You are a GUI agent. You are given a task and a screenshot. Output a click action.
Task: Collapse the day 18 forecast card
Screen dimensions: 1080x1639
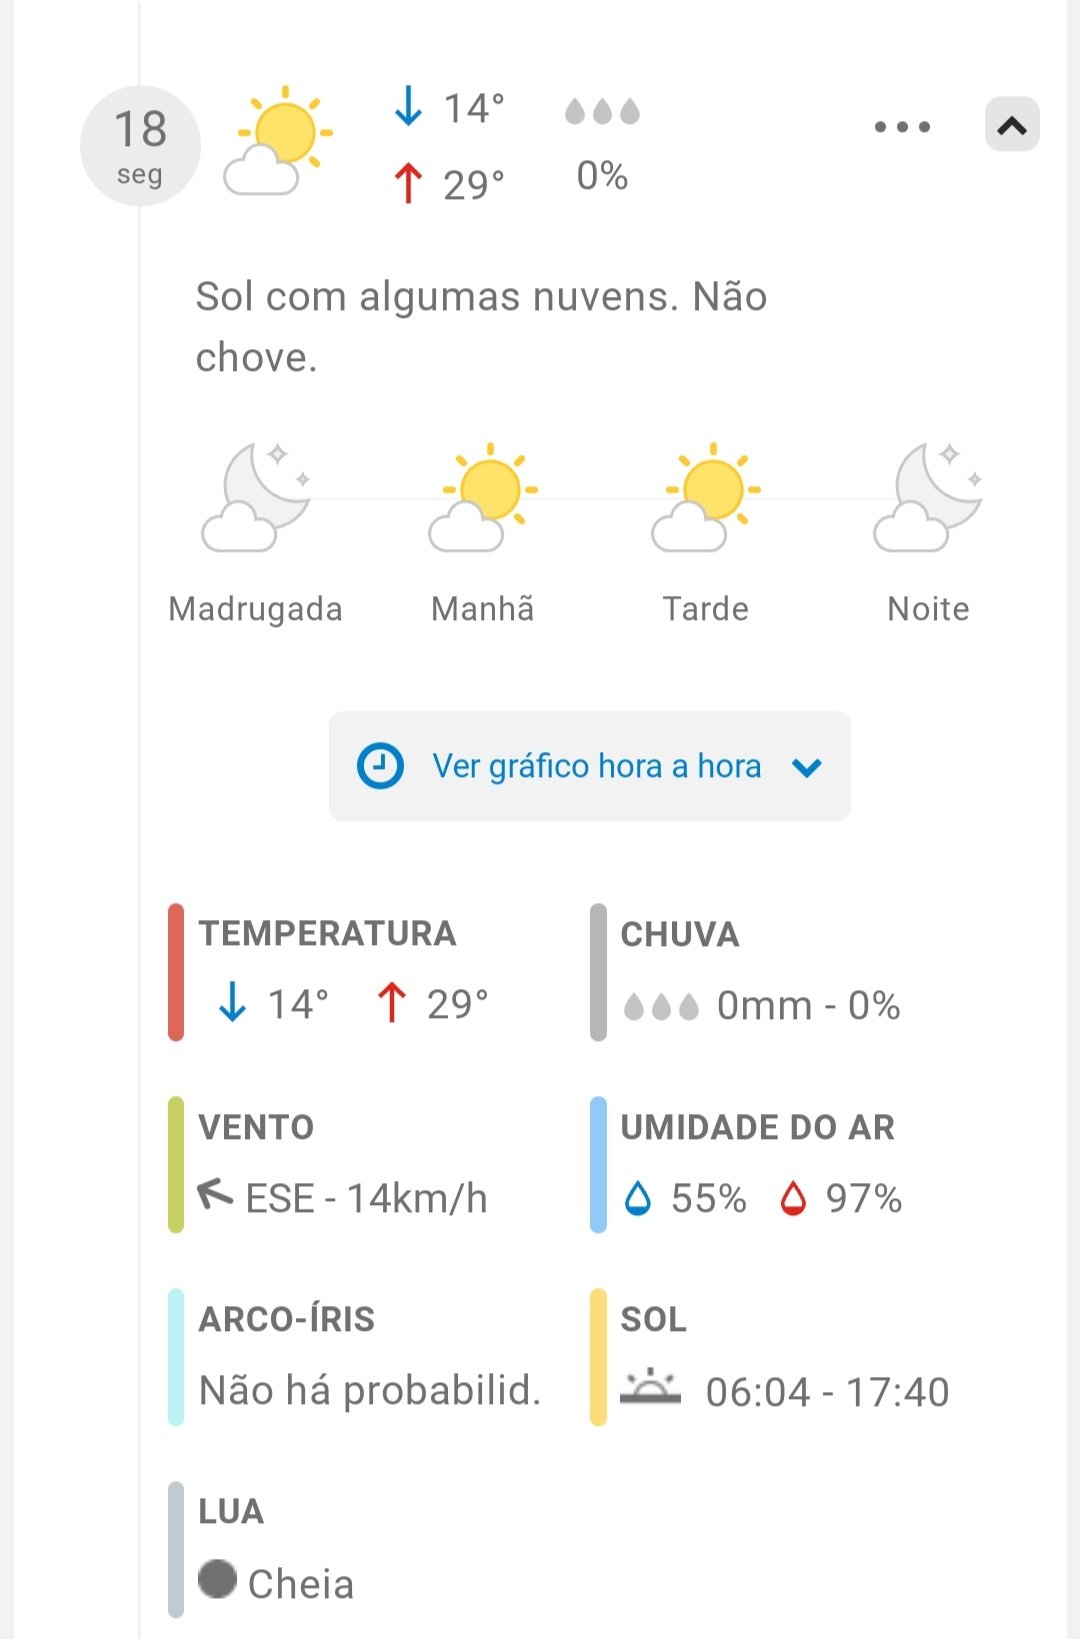(x=1012, y=125)
